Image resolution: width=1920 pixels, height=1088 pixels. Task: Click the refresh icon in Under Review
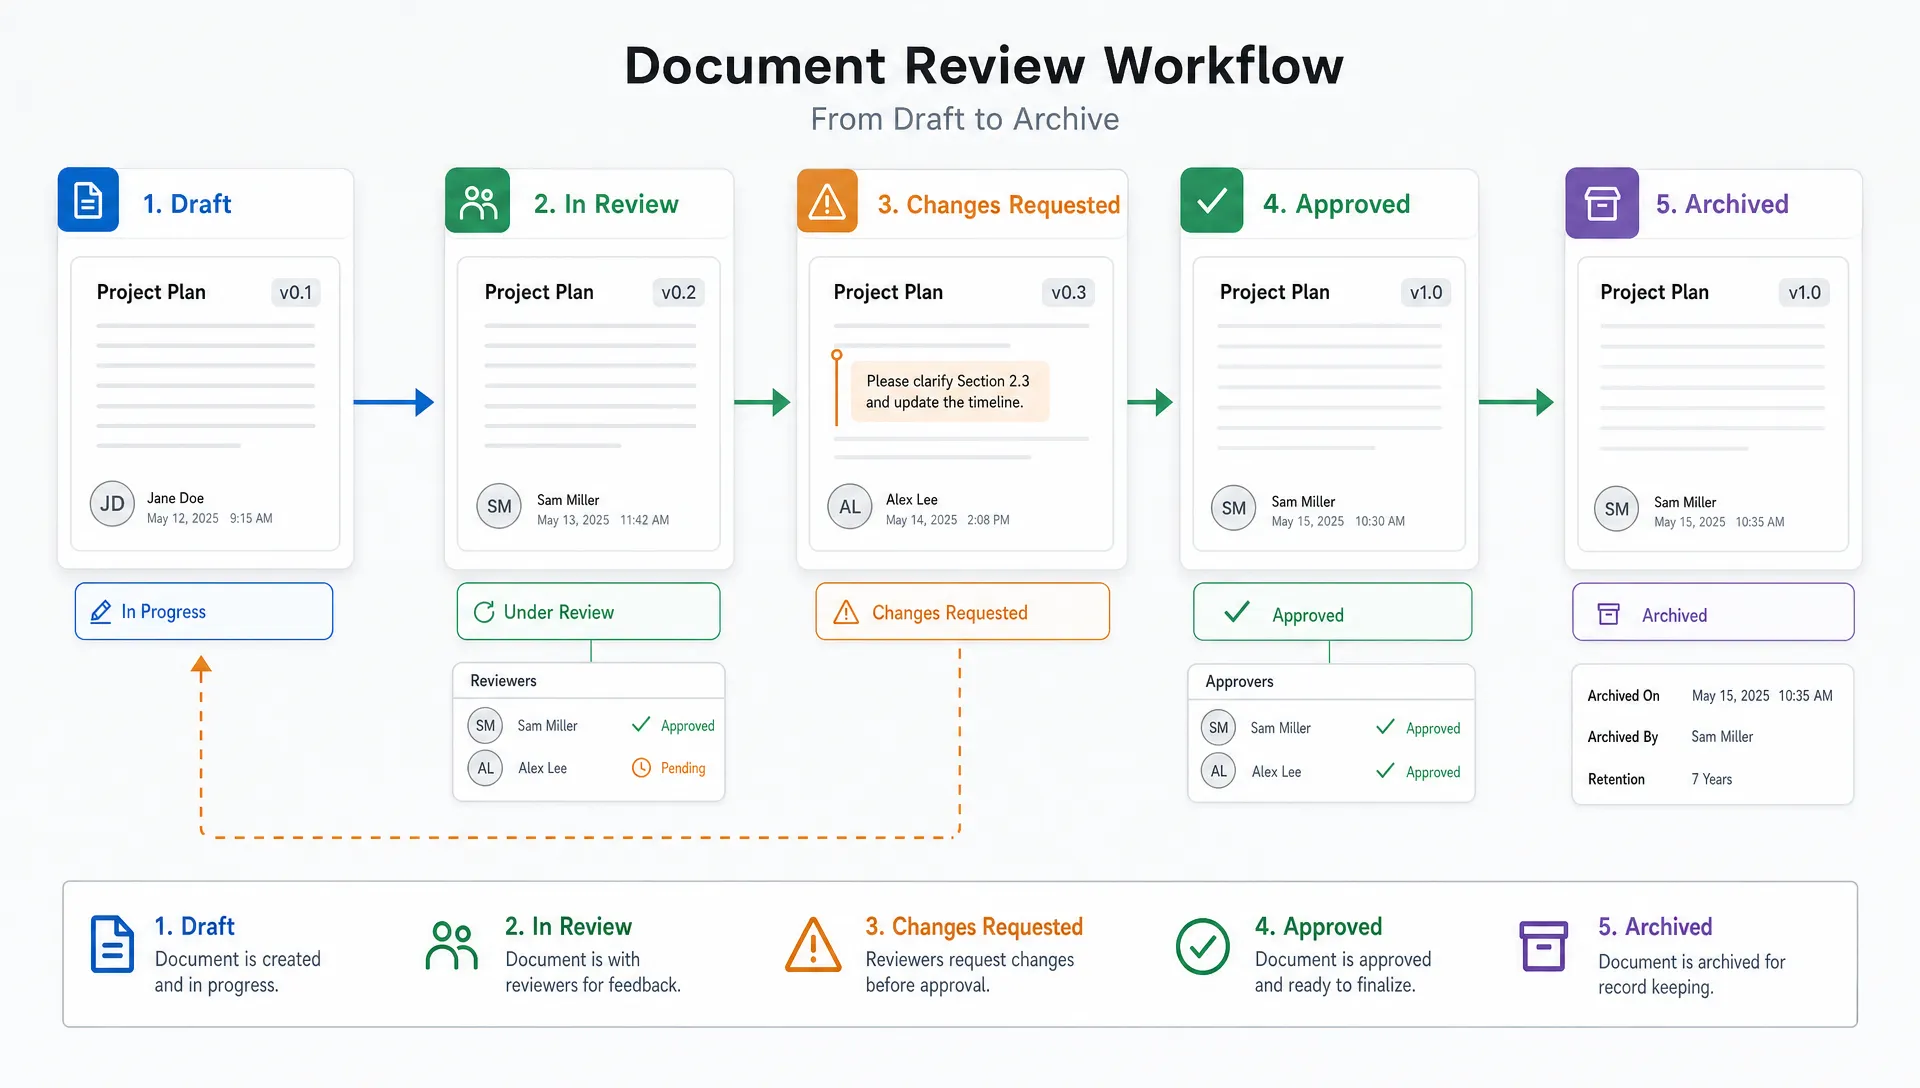(x=484, y=612)
